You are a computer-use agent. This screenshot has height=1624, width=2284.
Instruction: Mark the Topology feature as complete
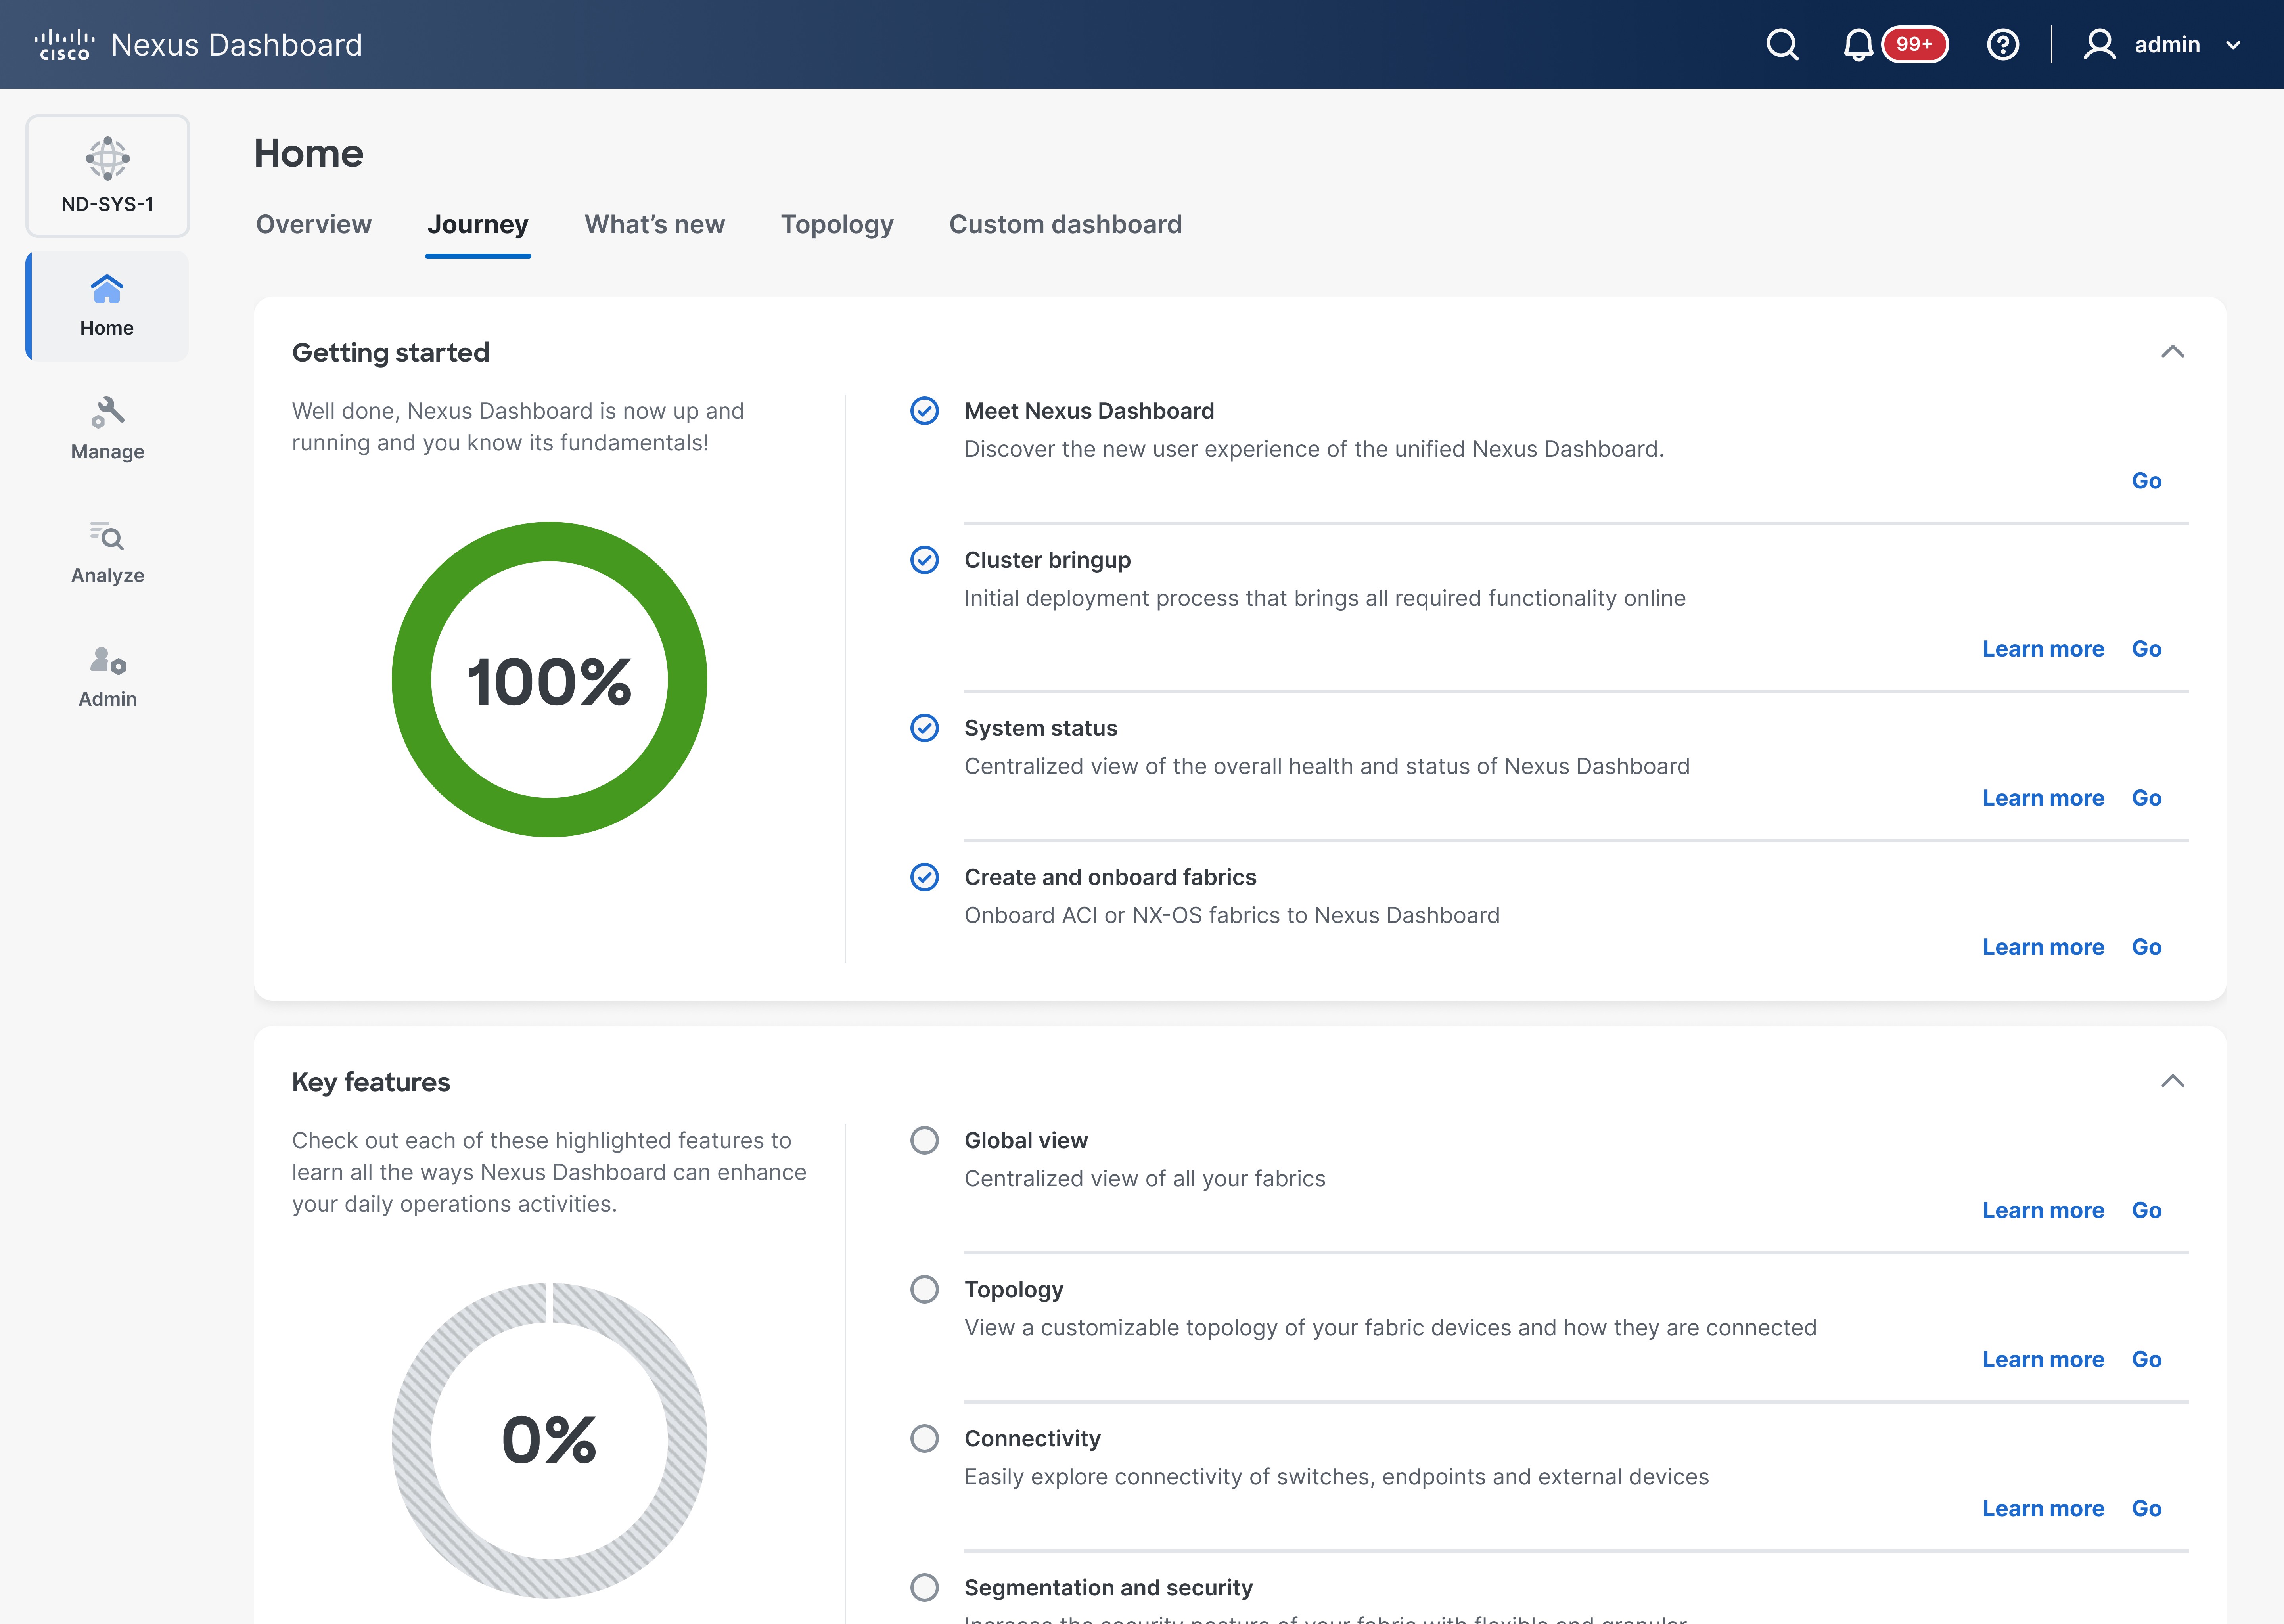click(x=925, y=1289)
